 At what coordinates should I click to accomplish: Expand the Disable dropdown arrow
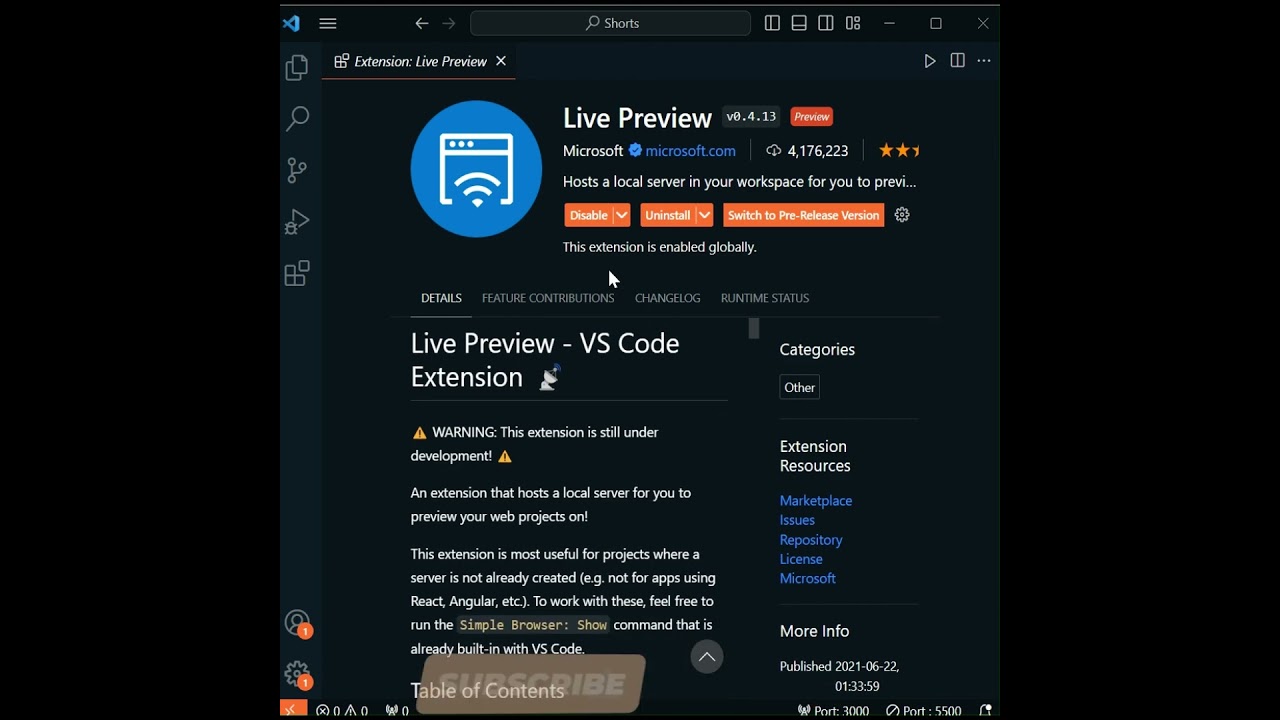(x=621, y=215)
